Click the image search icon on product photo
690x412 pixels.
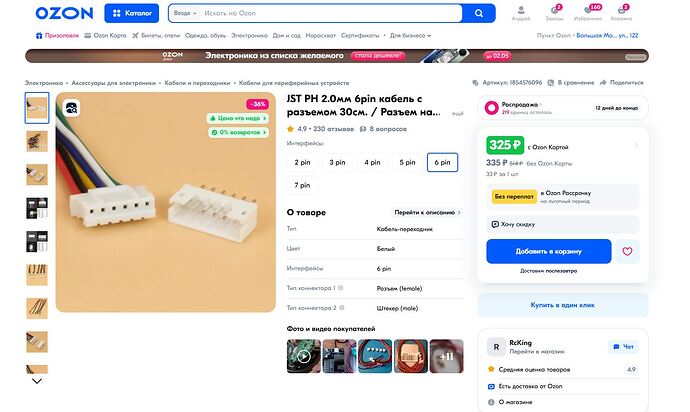coord(71,108)
